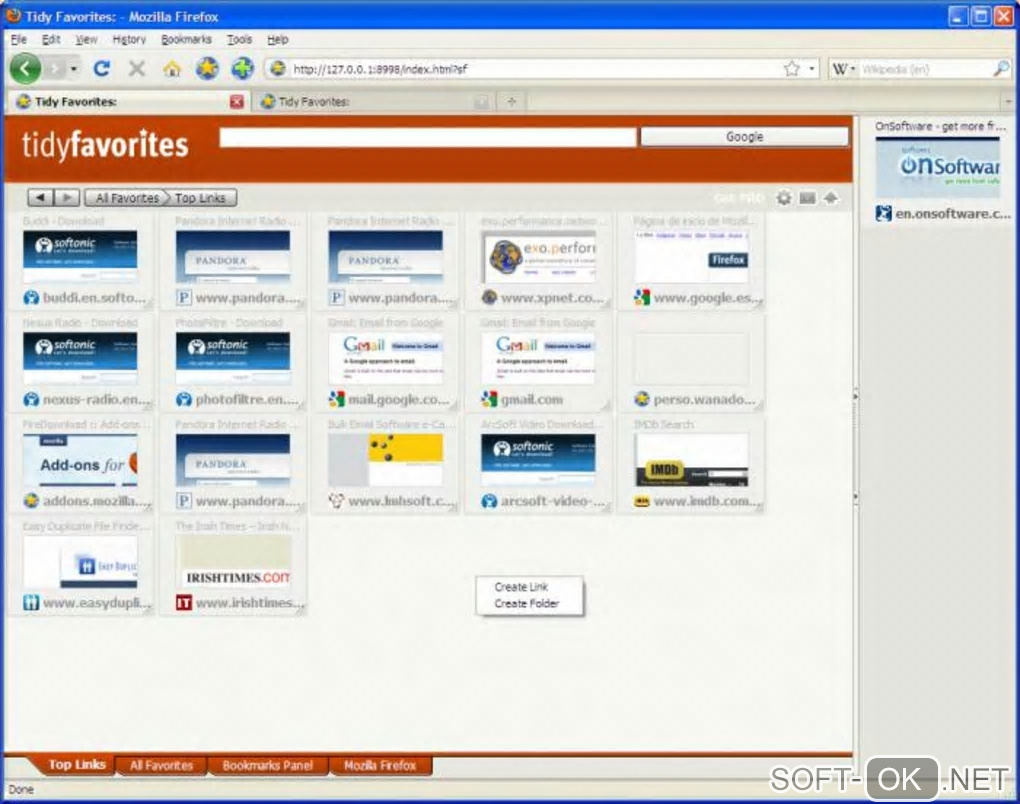Click the All Favorites breadcrumb

[126, 197]
